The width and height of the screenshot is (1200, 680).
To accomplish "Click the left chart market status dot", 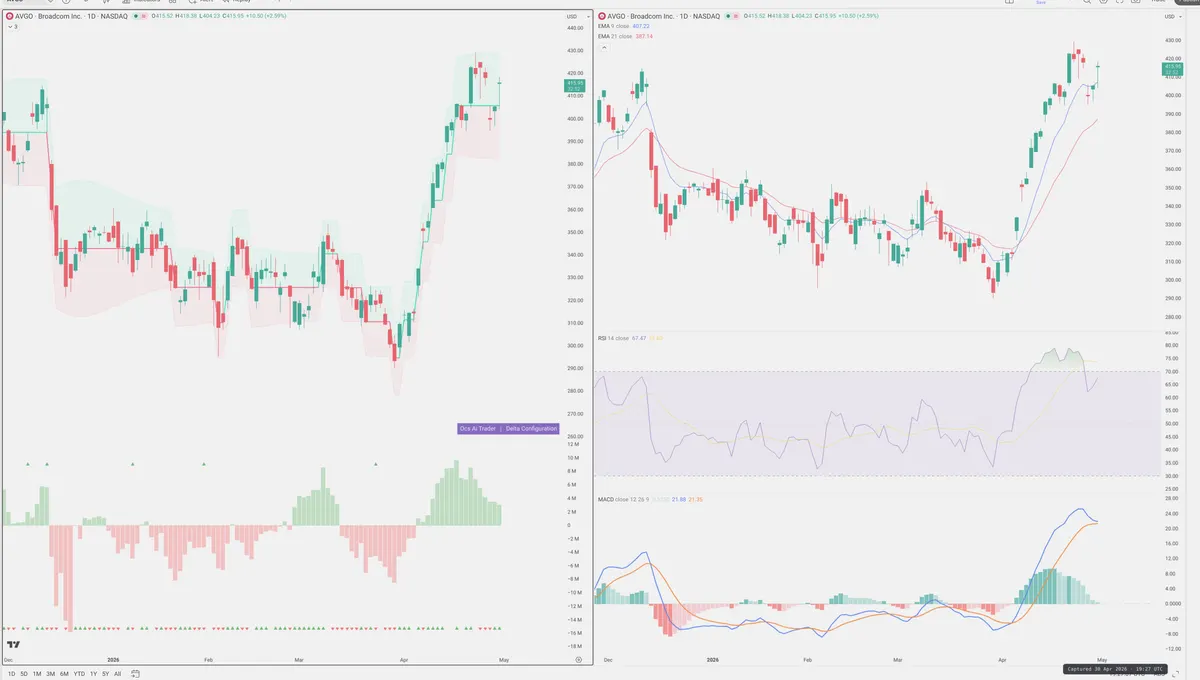I will point(136,16).
